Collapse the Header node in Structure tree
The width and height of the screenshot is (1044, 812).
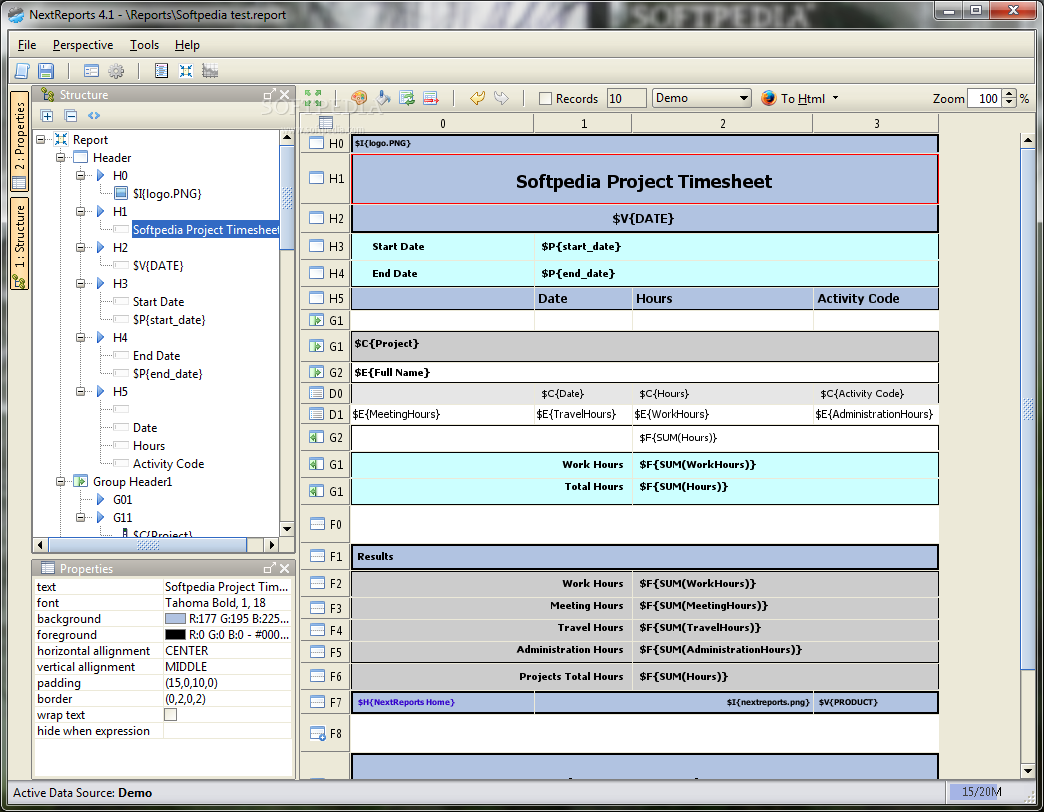tap(61, 157)
